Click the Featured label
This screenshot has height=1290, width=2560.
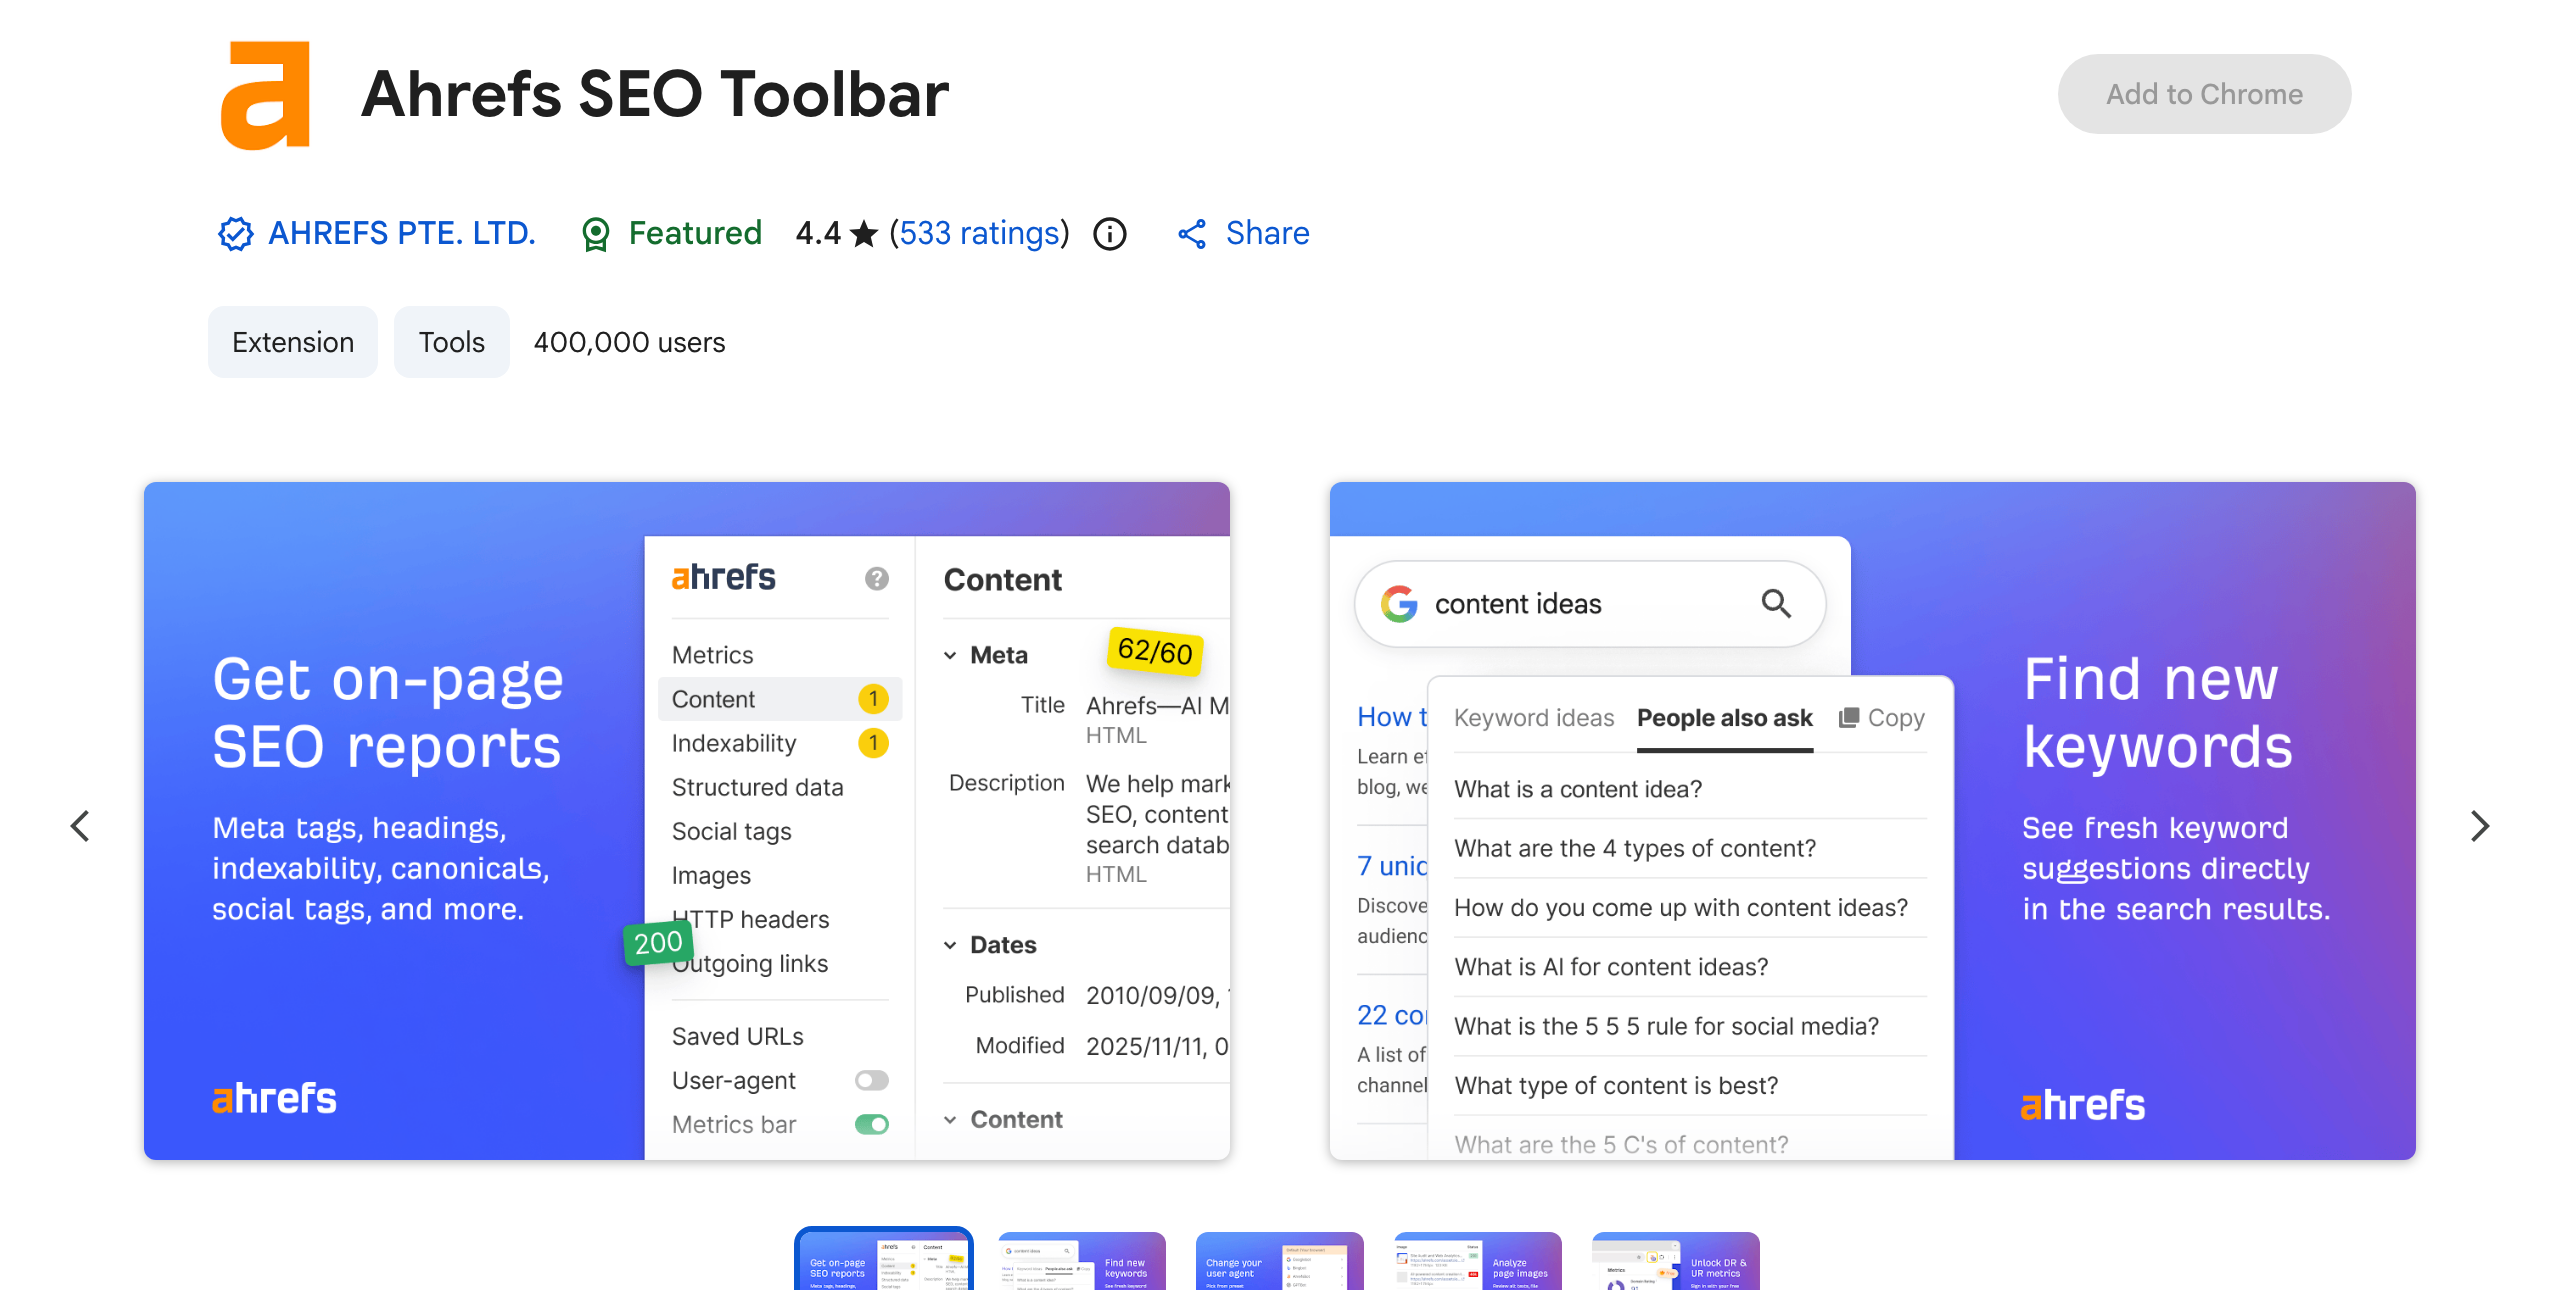pyautogui.click(x=695, y=233)
